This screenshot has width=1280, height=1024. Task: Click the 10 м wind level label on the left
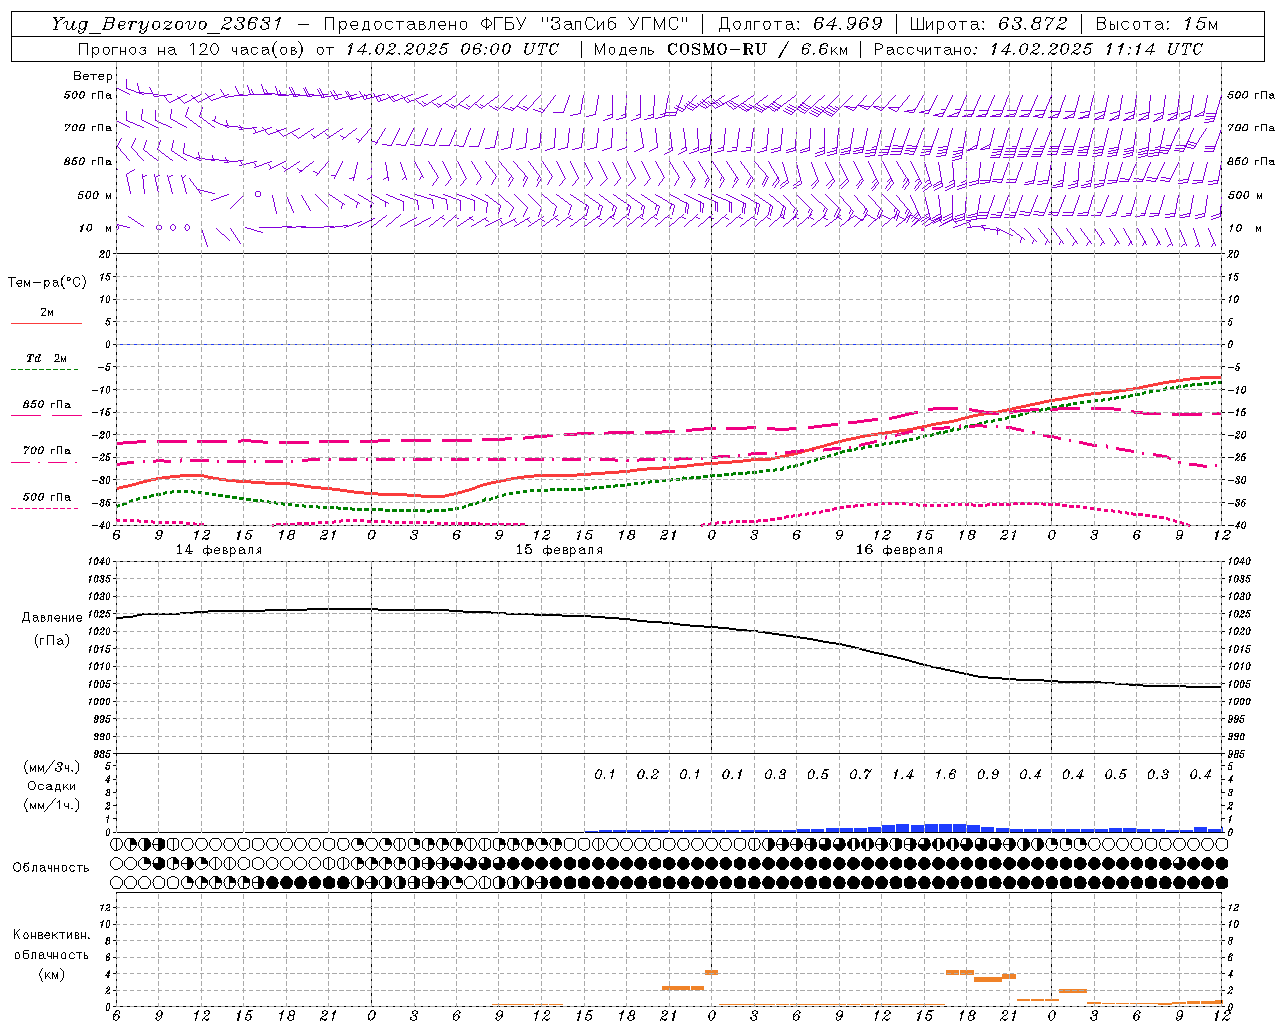coord(96,228)
